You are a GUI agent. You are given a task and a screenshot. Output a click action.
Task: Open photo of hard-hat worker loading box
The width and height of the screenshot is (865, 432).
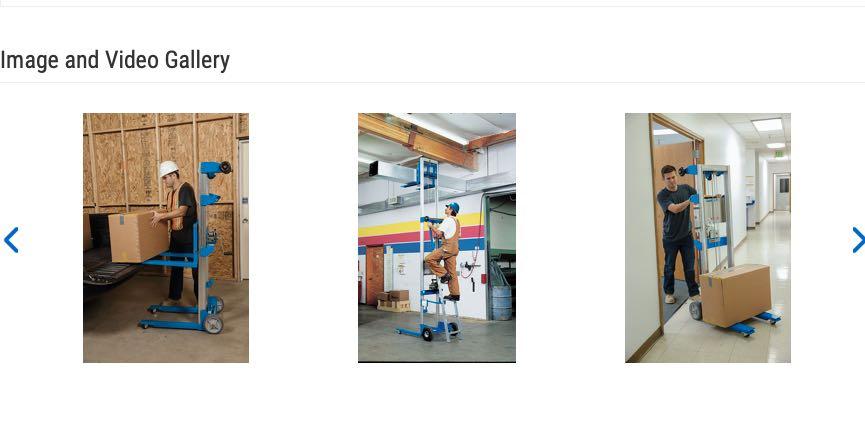point(165,238)
